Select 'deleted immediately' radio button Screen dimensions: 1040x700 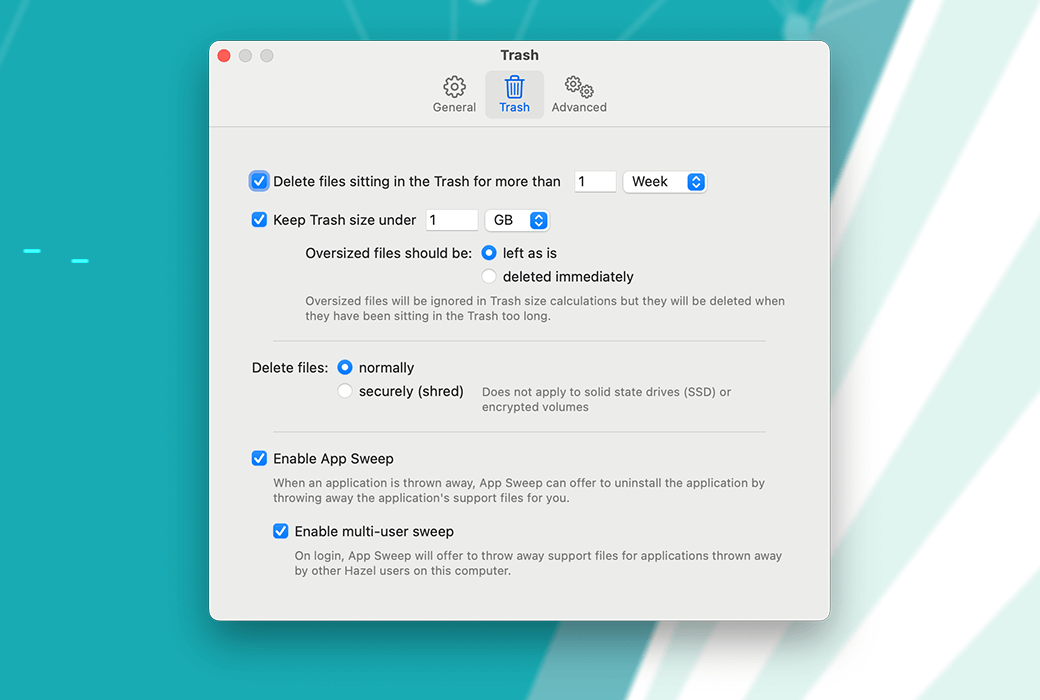point(489,276)
